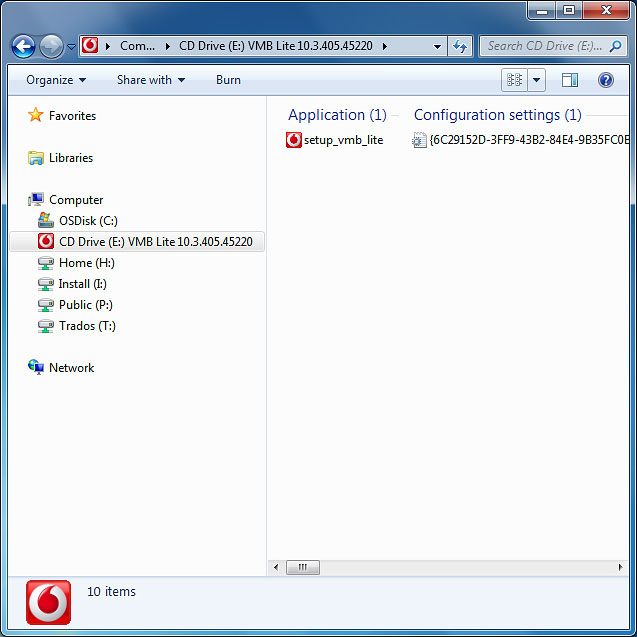Open the view options dropdown arrow
This screenshot has width=637, height=637.
pos(537,80)
